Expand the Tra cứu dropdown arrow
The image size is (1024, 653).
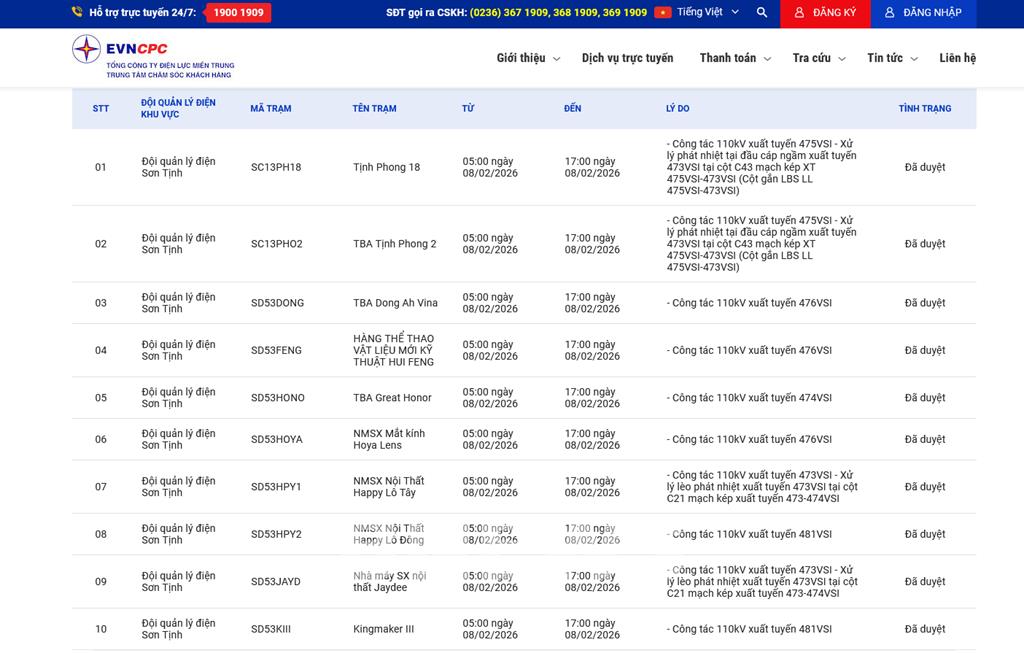(841, 59)
